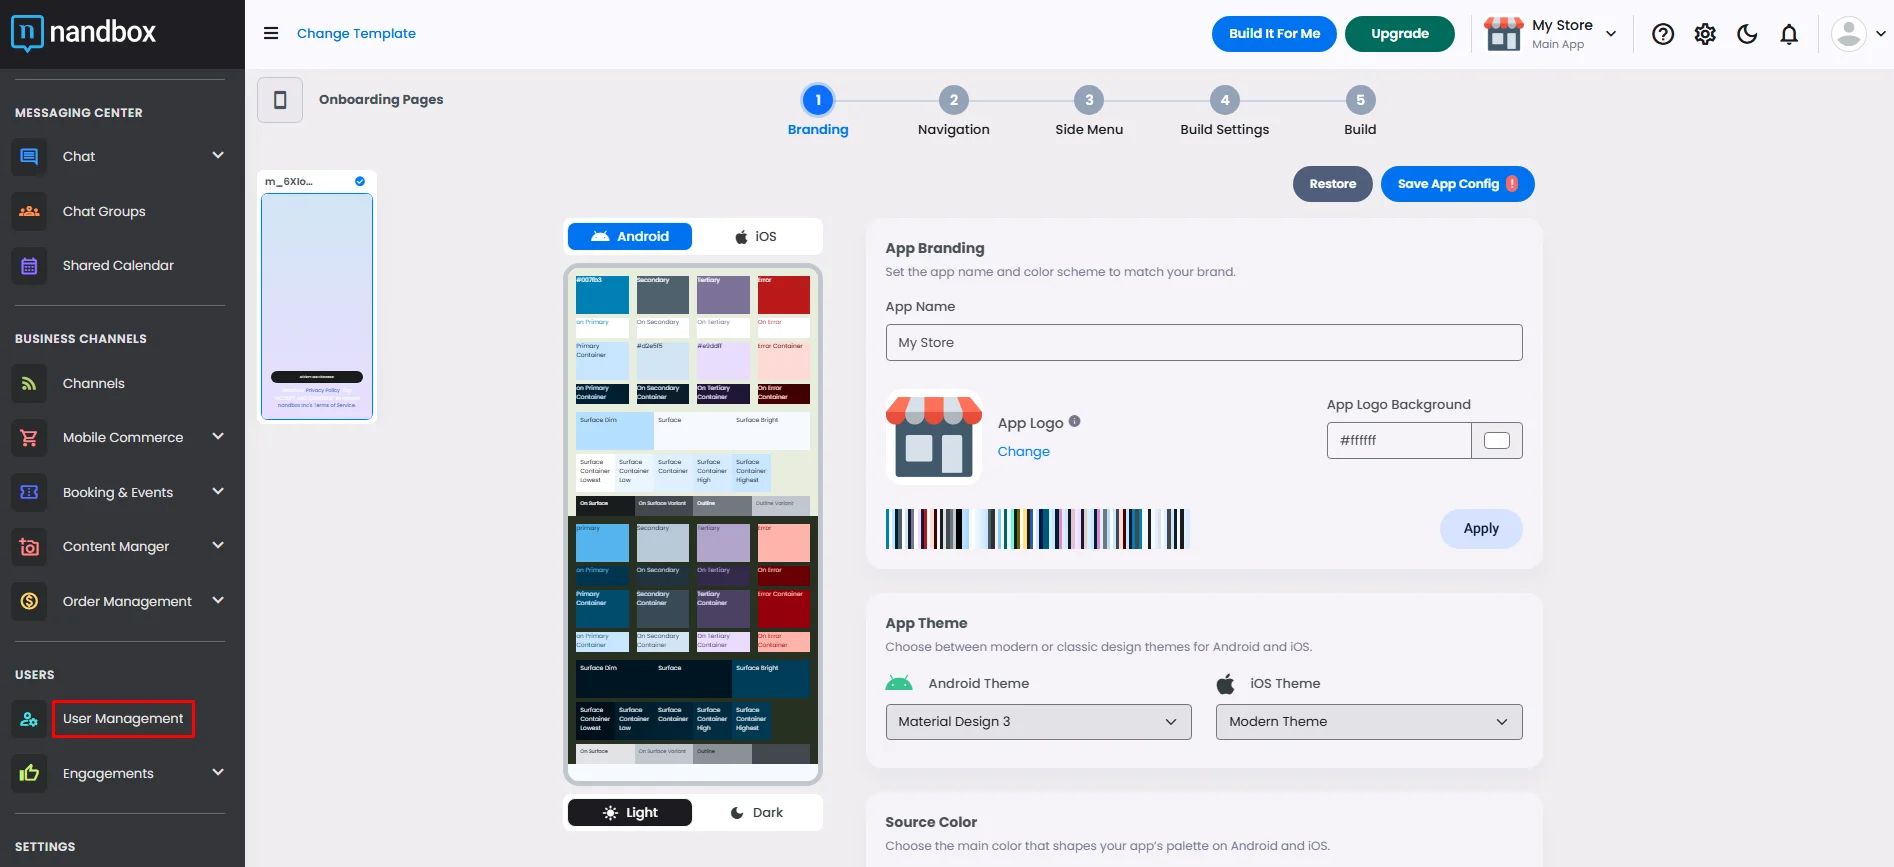The height and width of the screenshot is (867, 1894).
Task: Open Shared Calendar in sidebar
Action: click(x=118, y=266)
